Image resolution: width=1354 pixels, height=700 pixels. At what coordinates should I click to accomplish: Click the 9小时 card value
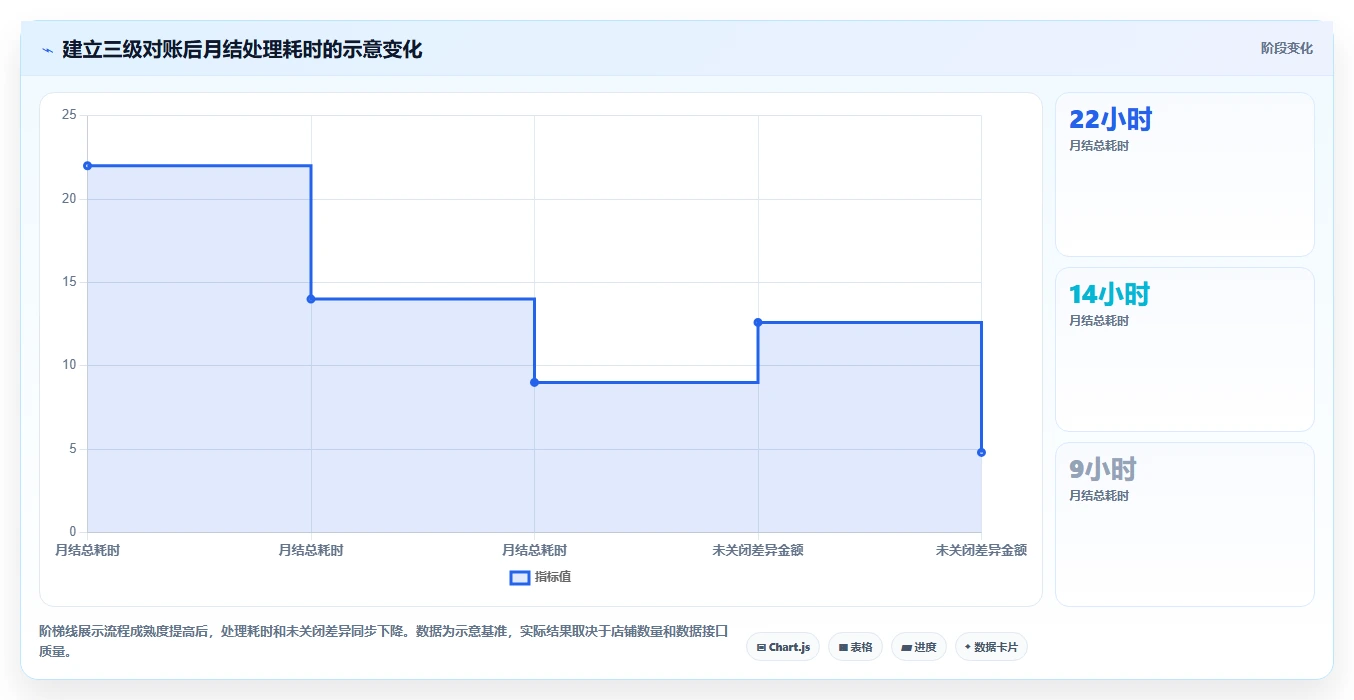pos(1103,470)
